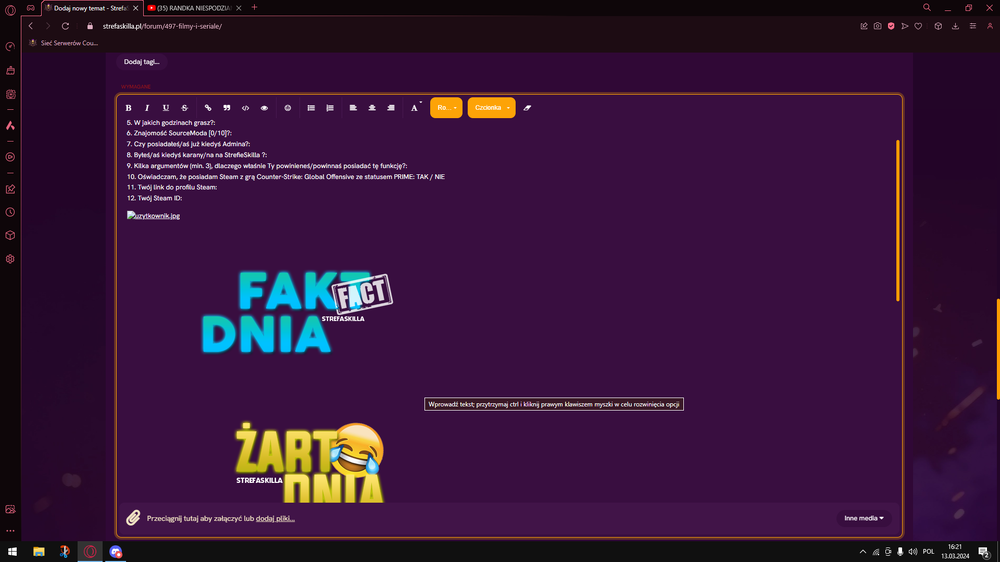Open the text color picker A icon
The width and height of the screenshot is (1000, 562).
pos(415,108)
